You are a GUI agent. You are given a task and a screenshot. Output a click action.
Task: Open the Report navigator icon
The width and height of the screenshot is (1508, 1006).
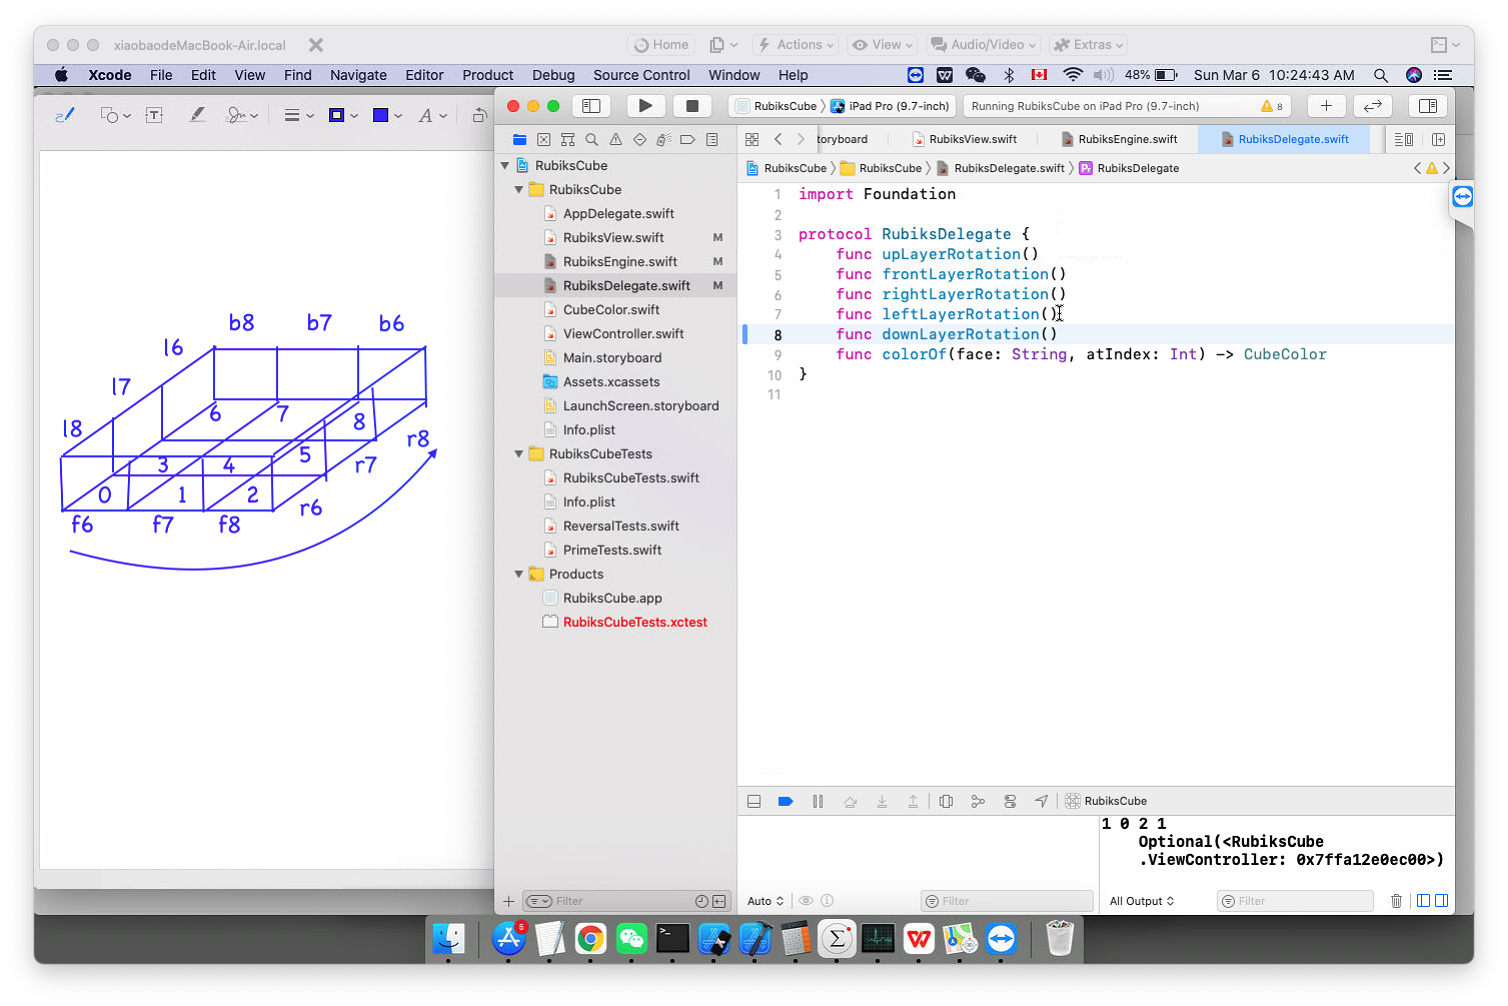pos(712,140)
